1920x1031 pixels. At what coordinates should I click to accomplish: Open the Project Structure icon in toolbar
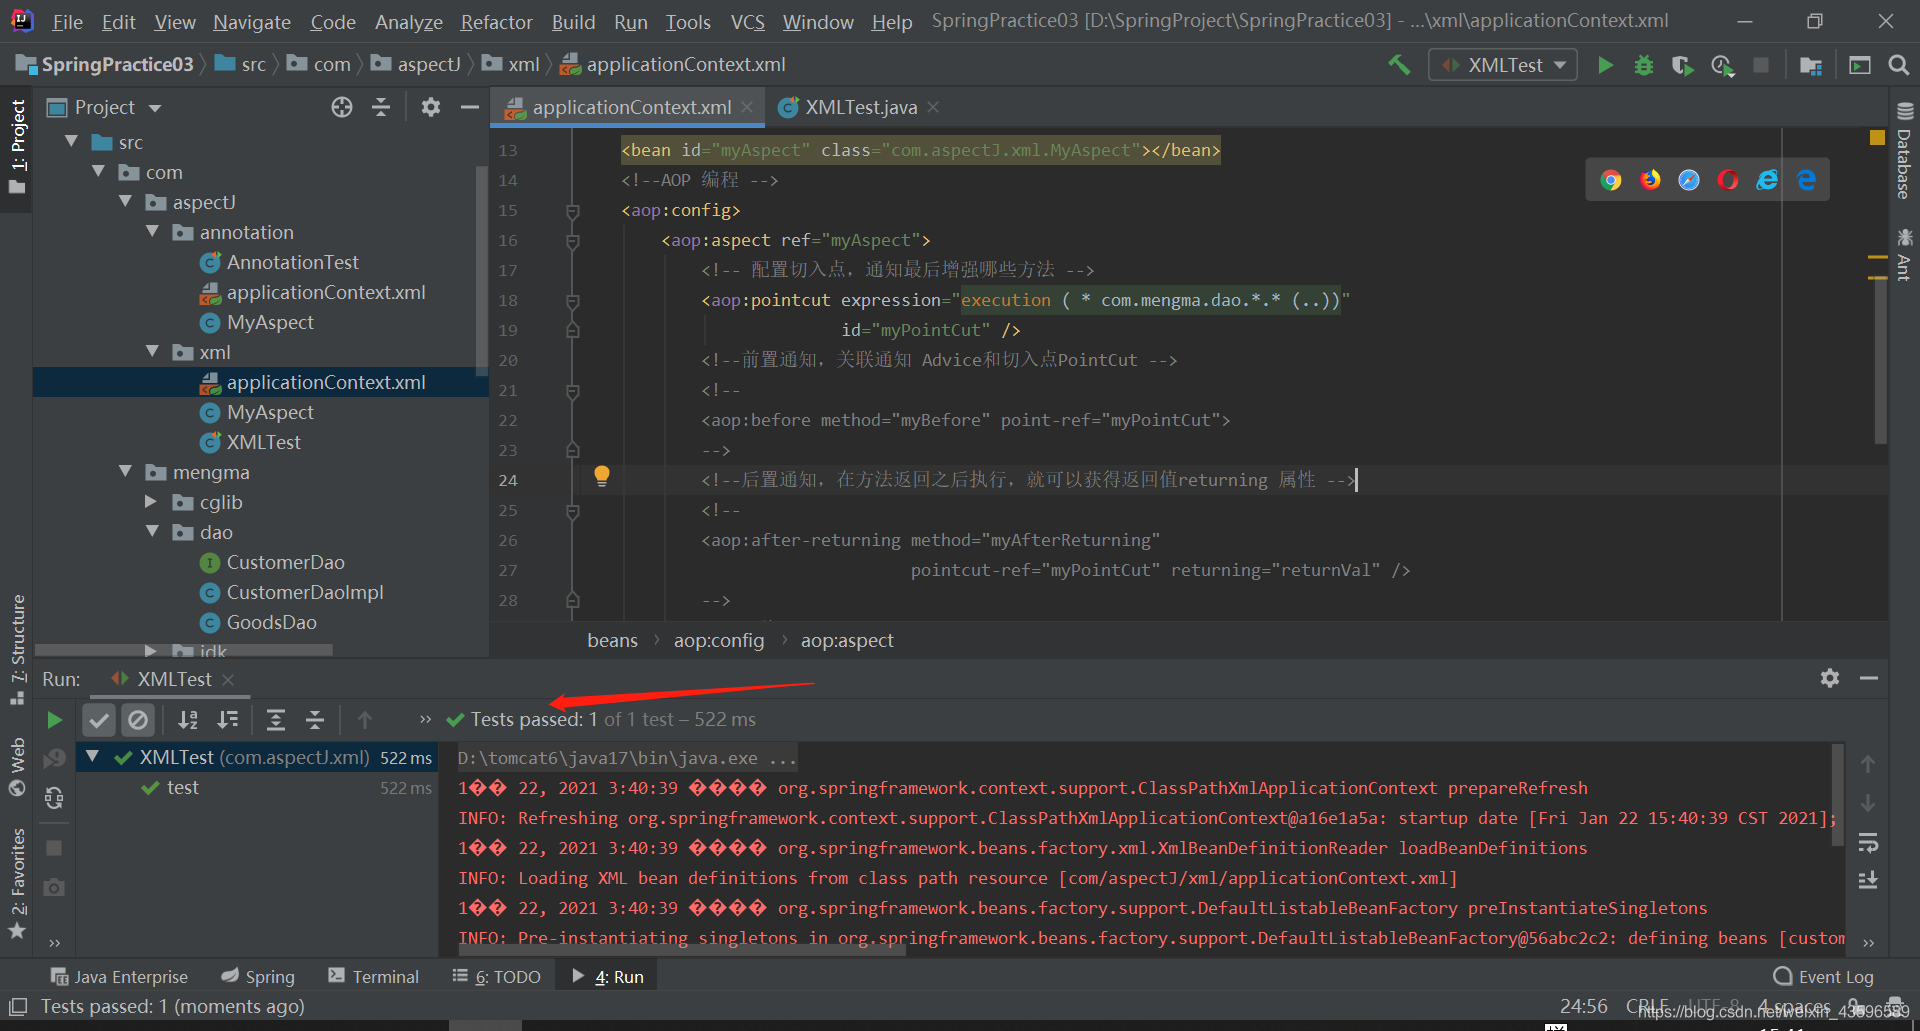(x=1810, y=65)
